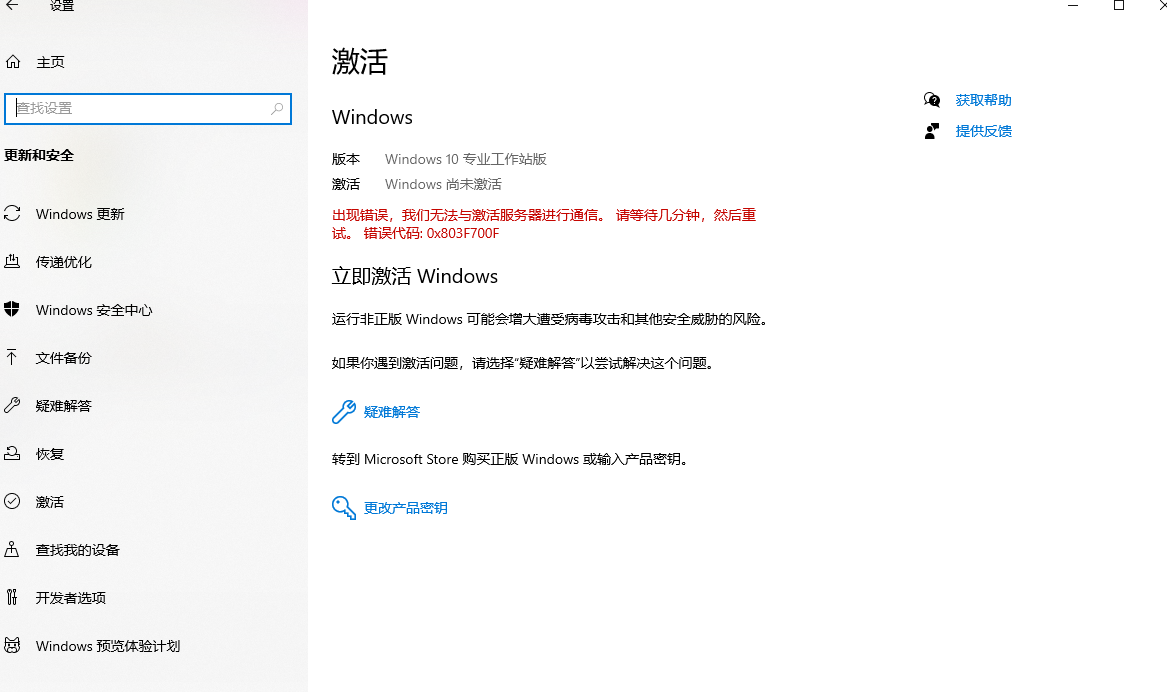Maximize the Settings window
The height and width of the screenshot is (692, 1167).
pos(1119,5)
